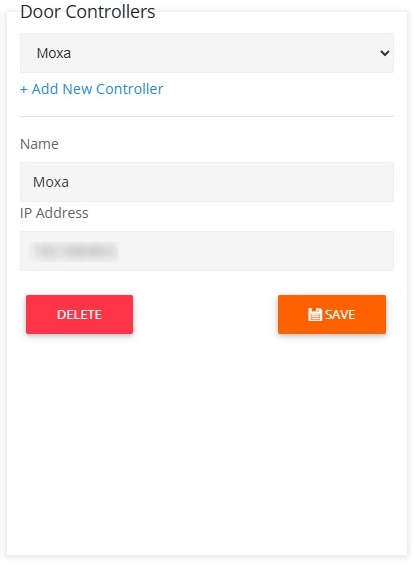414x566 pixels.
Task: Select the Moxa text in controller combo box
Action: [x=54, y=53]
